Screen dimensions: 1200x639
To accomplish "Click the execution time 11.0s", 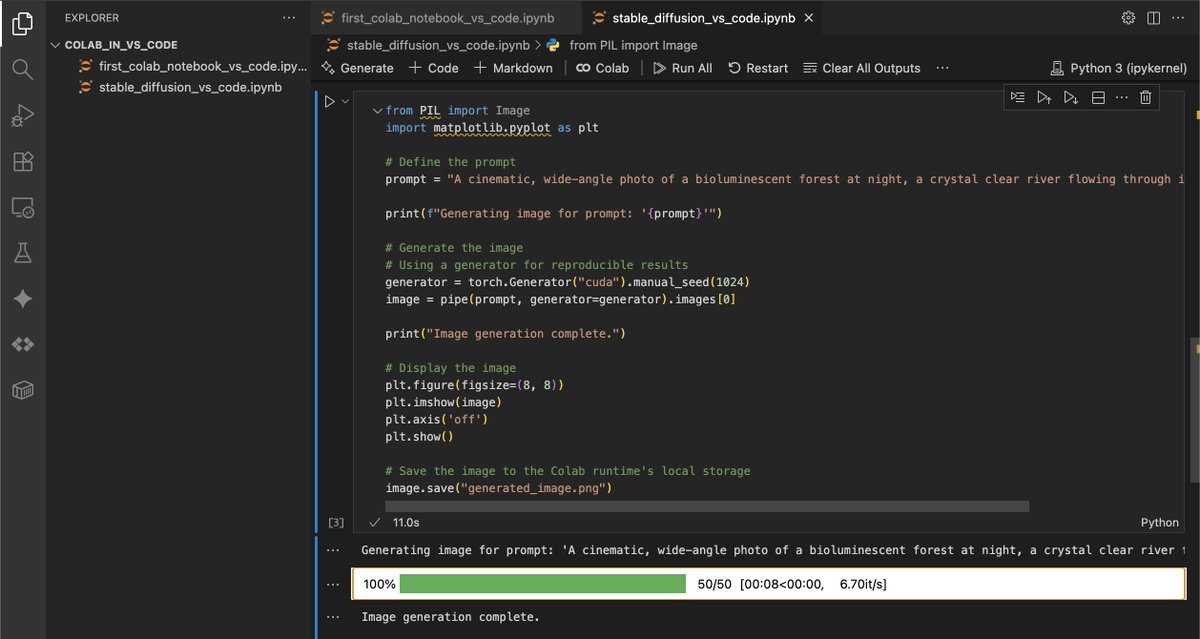I will [406, 523].
